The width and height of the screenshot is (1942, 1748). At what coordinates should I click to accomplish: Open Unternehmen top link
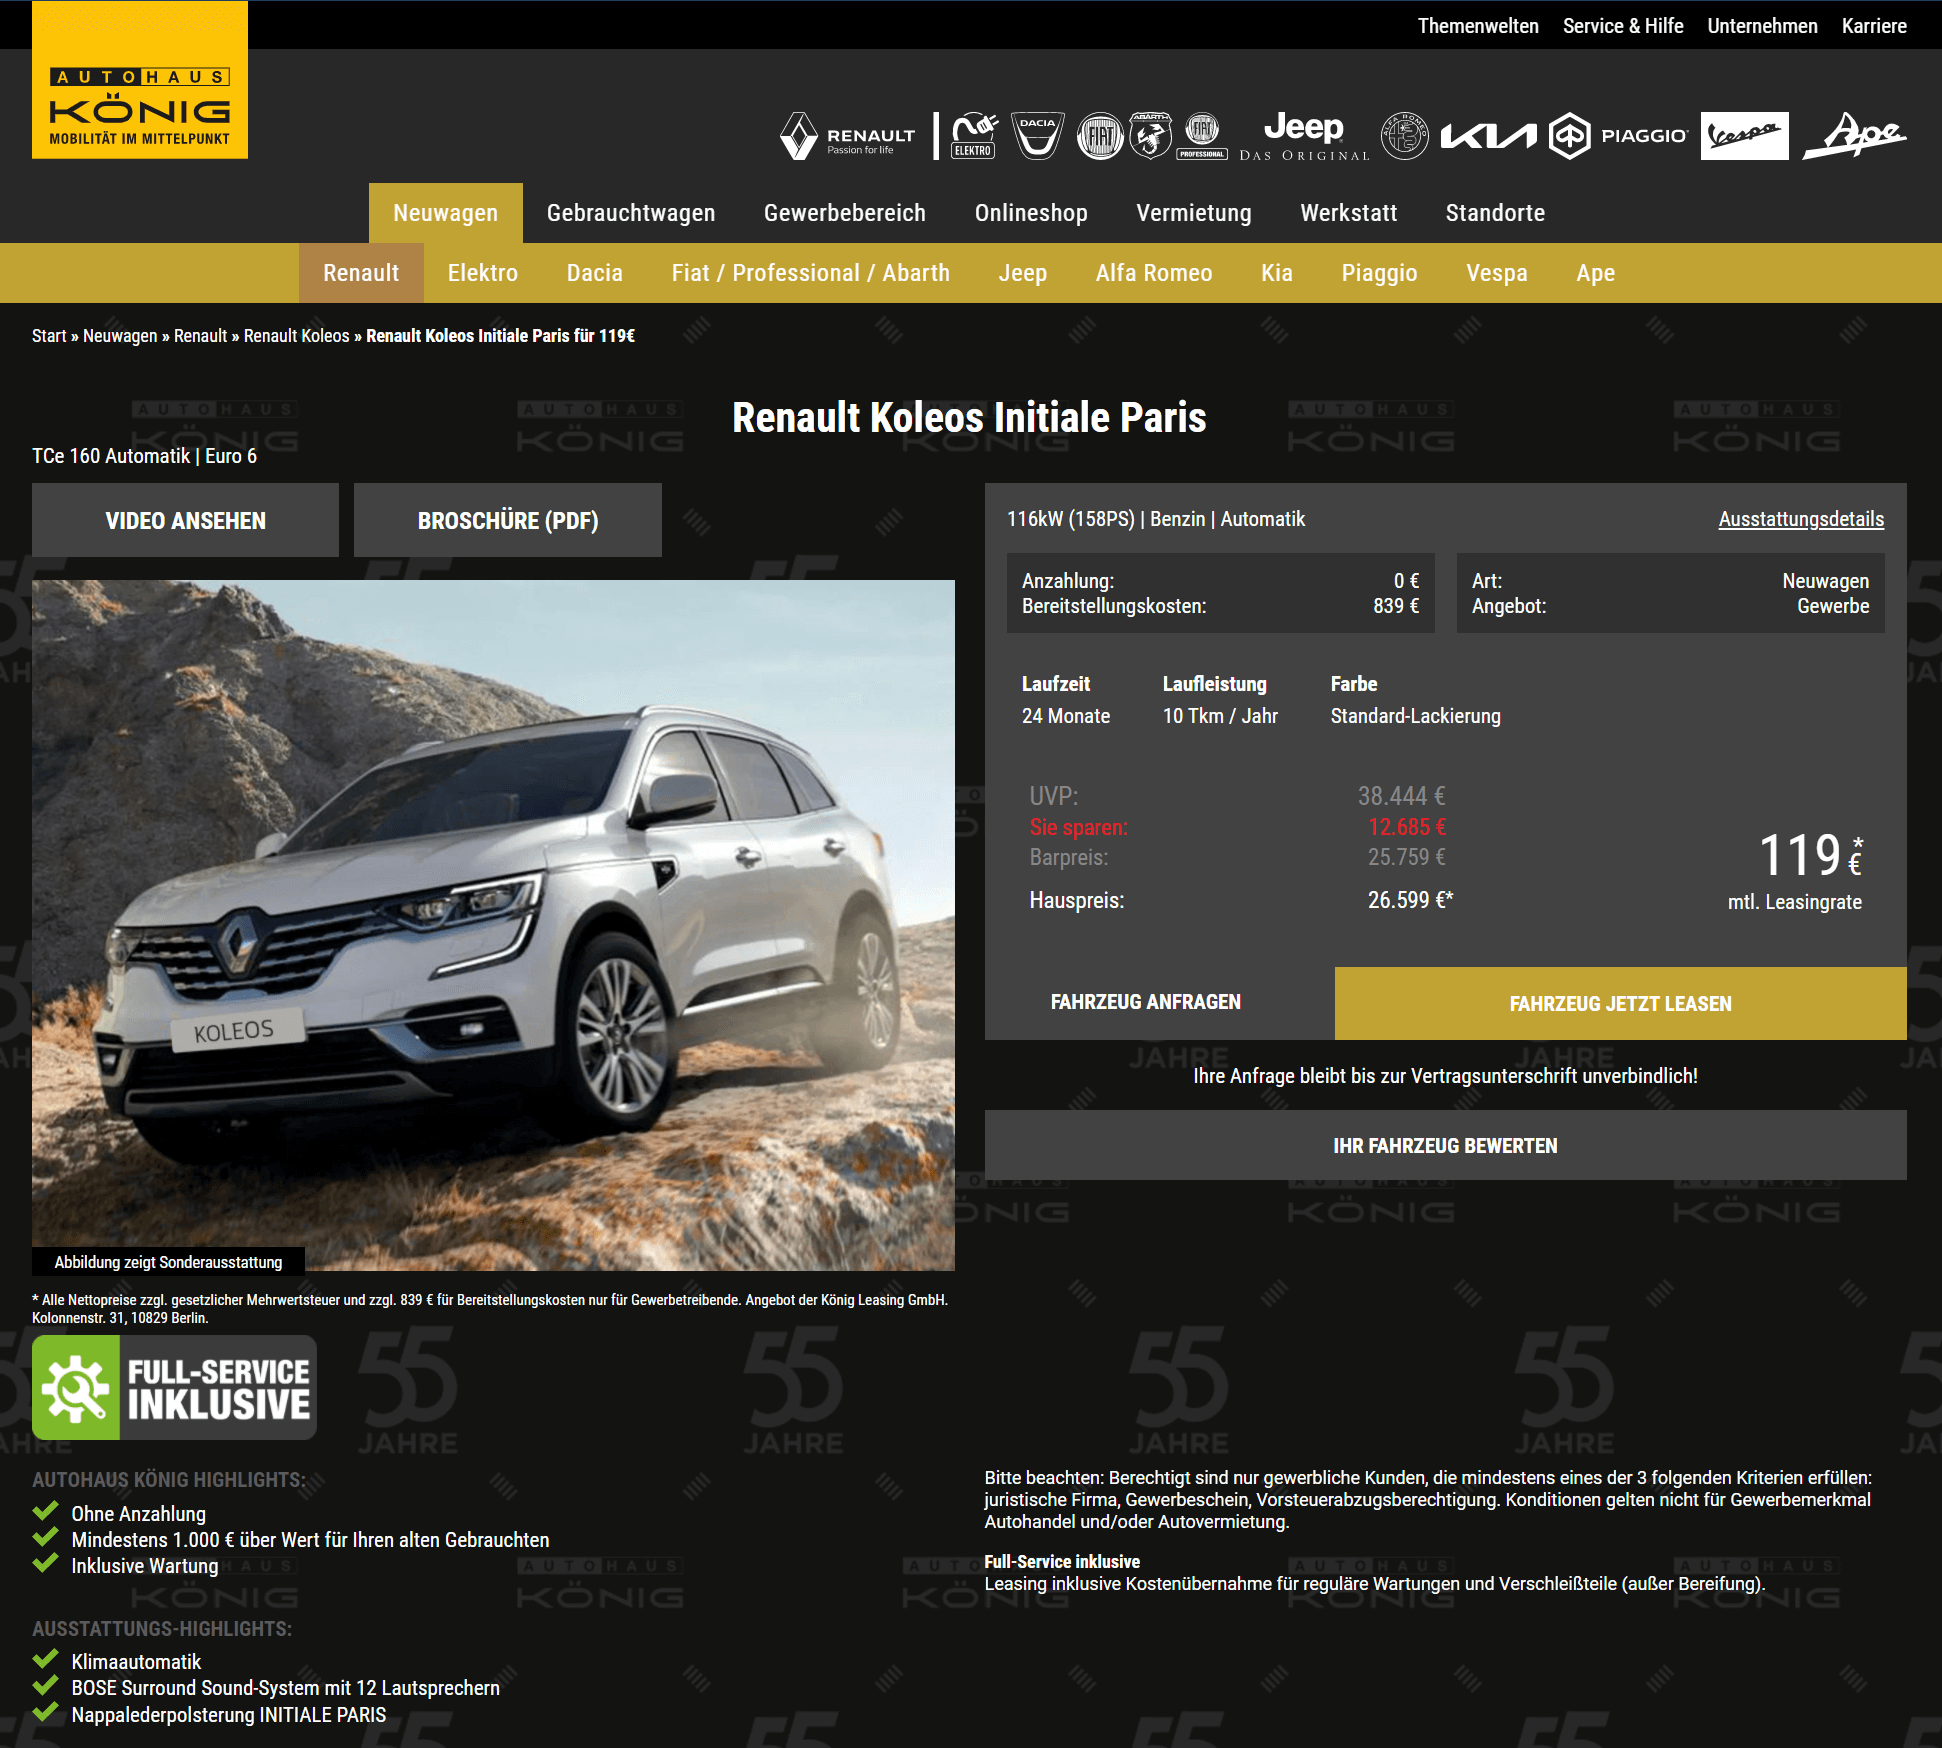1762,26
